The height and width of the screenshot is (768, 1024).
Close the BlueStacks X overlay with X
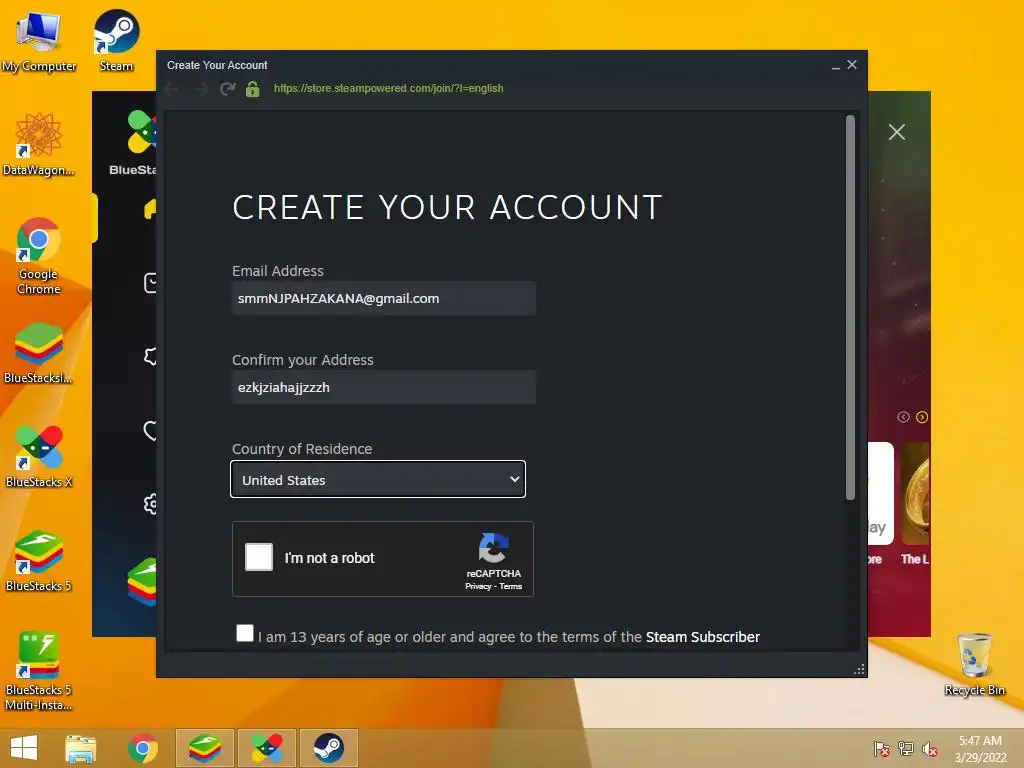[897, 132]
